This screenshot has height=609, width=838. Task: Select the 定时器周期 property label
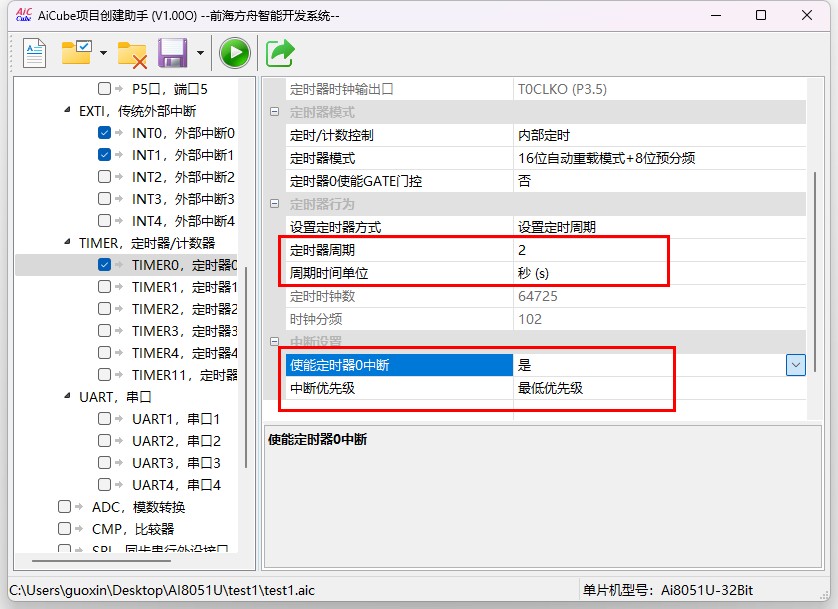(399, 250)
